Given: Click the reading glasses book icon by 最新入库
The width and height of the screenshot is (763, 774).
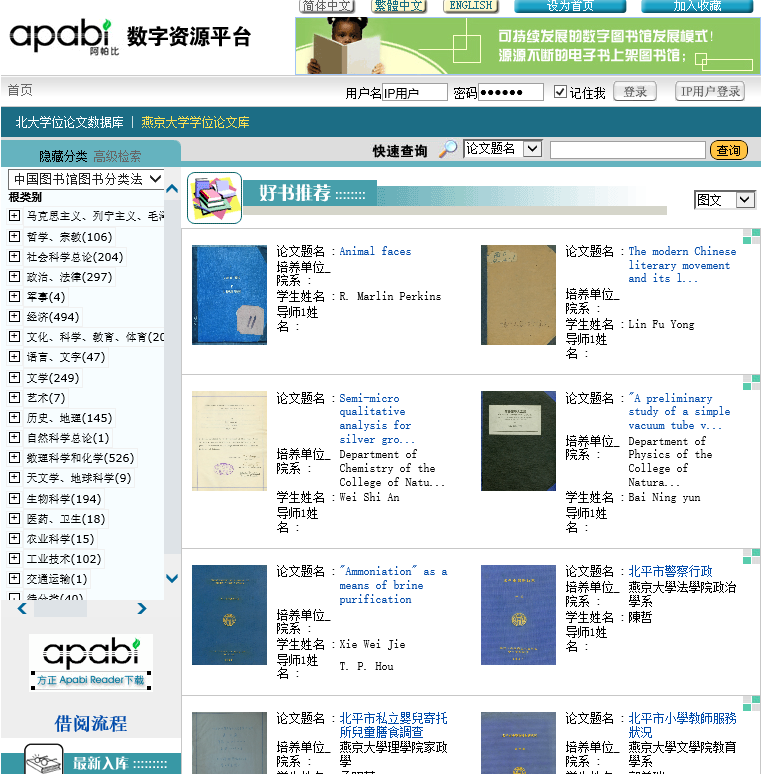Looking at the screenshot, I should click(43, 759).
